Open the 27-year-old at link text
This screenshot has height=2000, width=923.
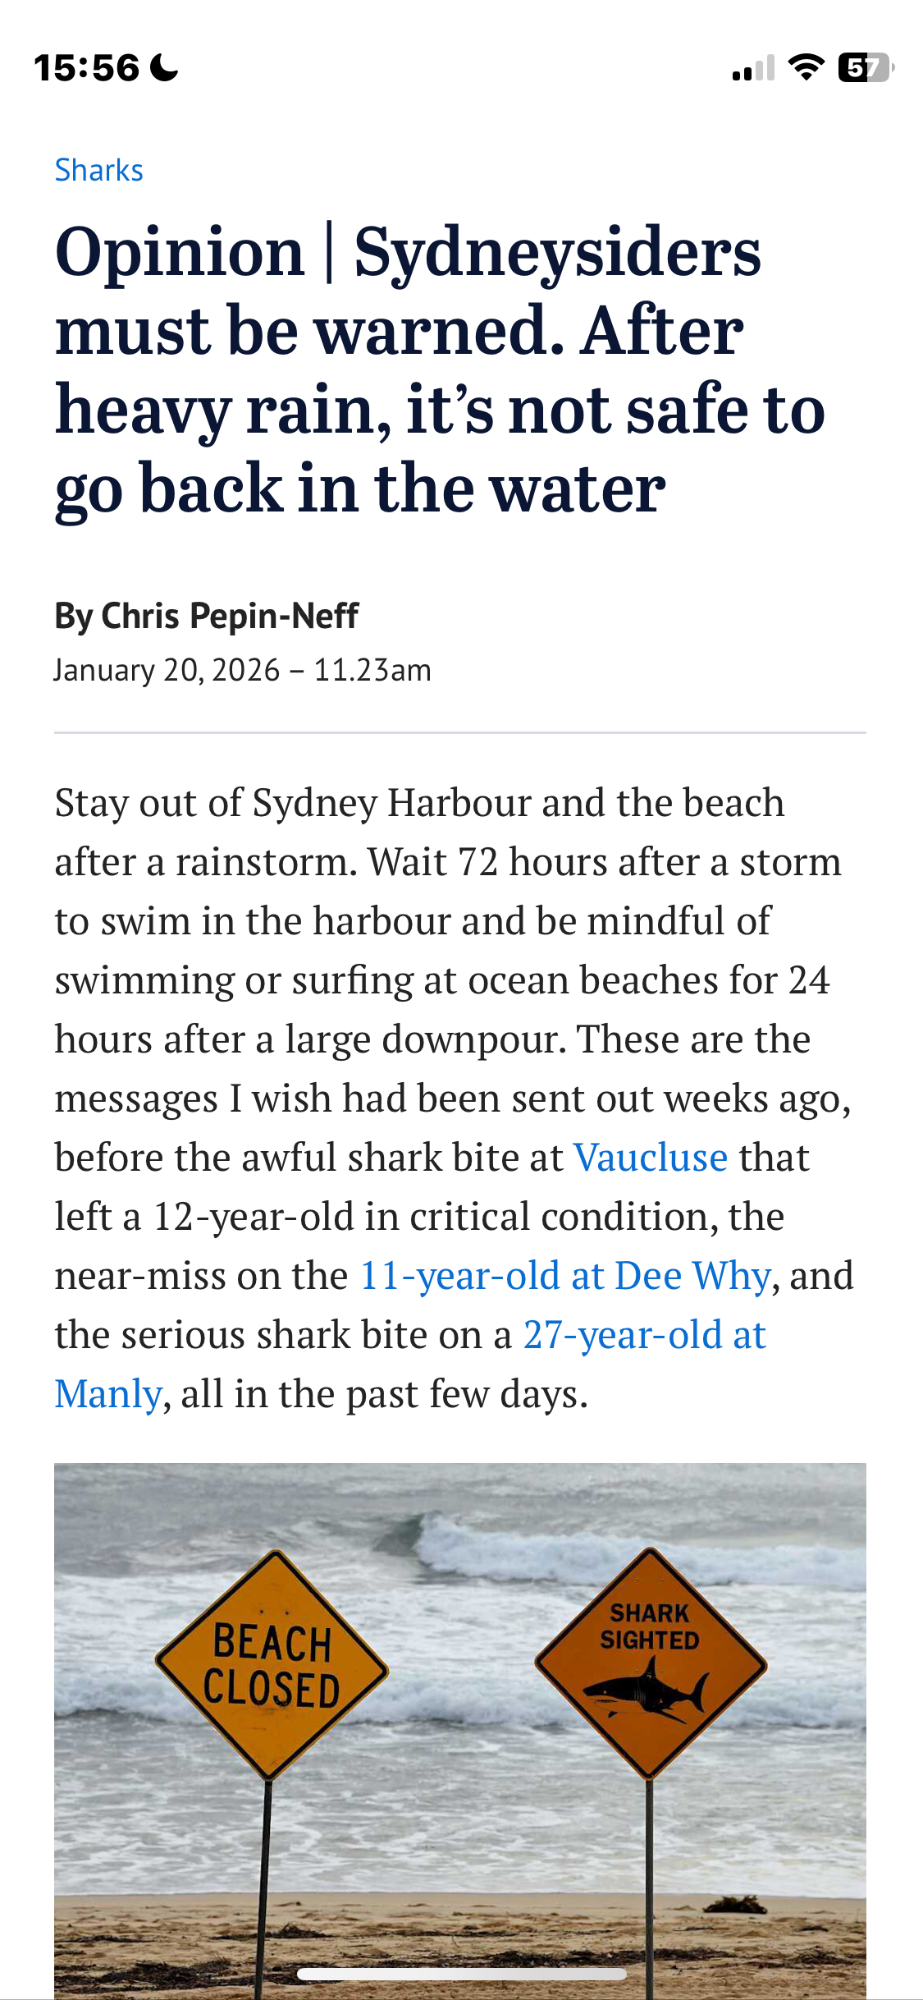645,1334
